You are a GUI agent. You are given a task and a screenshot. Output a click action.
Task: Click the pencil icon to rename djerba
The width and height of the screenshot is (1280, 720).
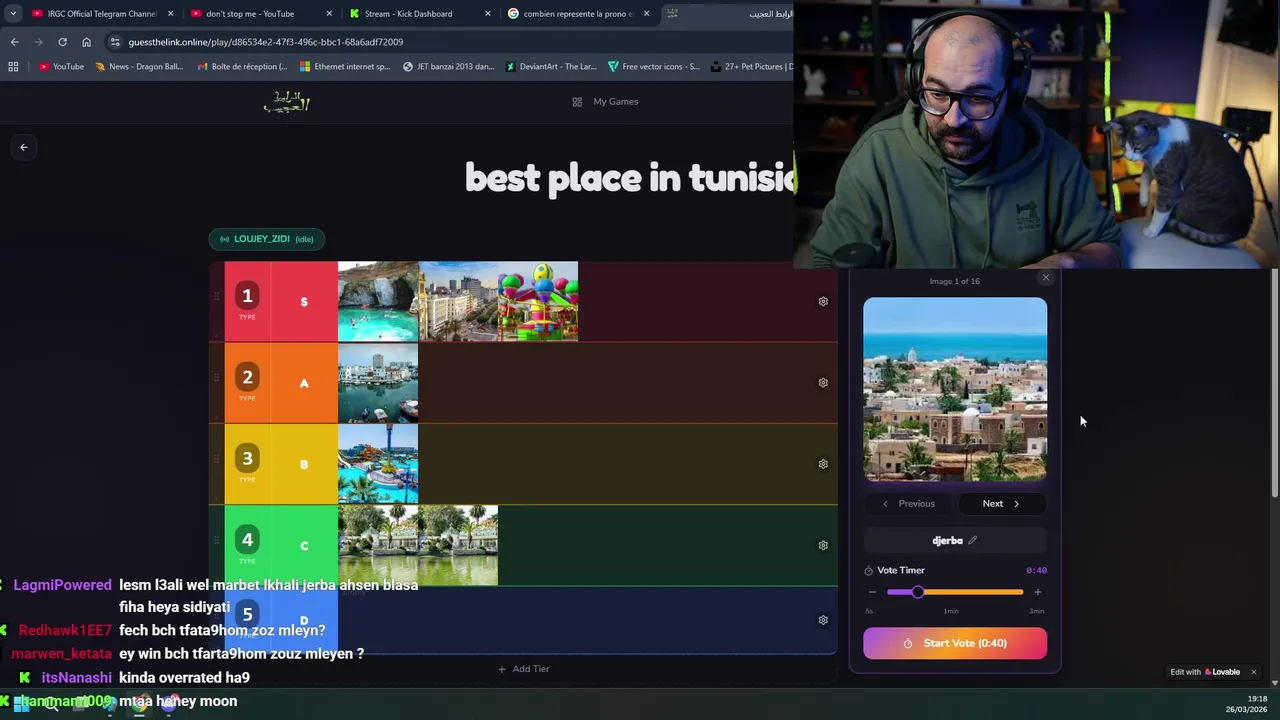tap(972, 540)
